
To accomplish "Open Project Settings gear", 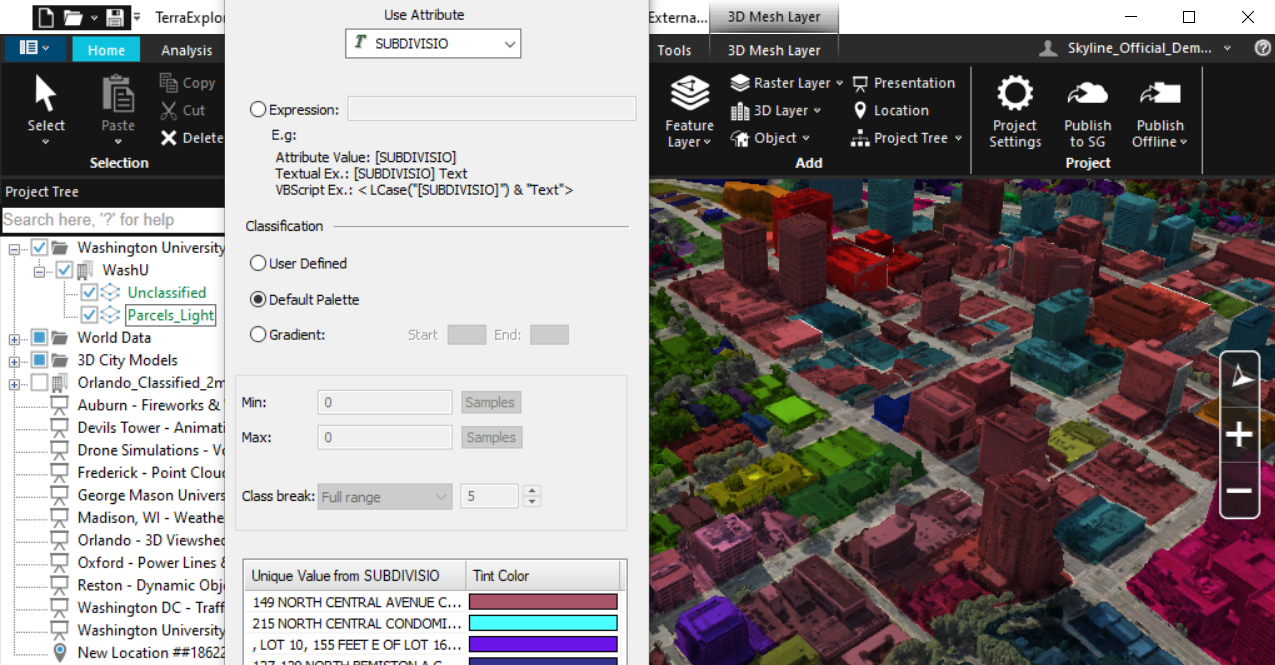I will pyautogui.click(x=1015, y=93).
